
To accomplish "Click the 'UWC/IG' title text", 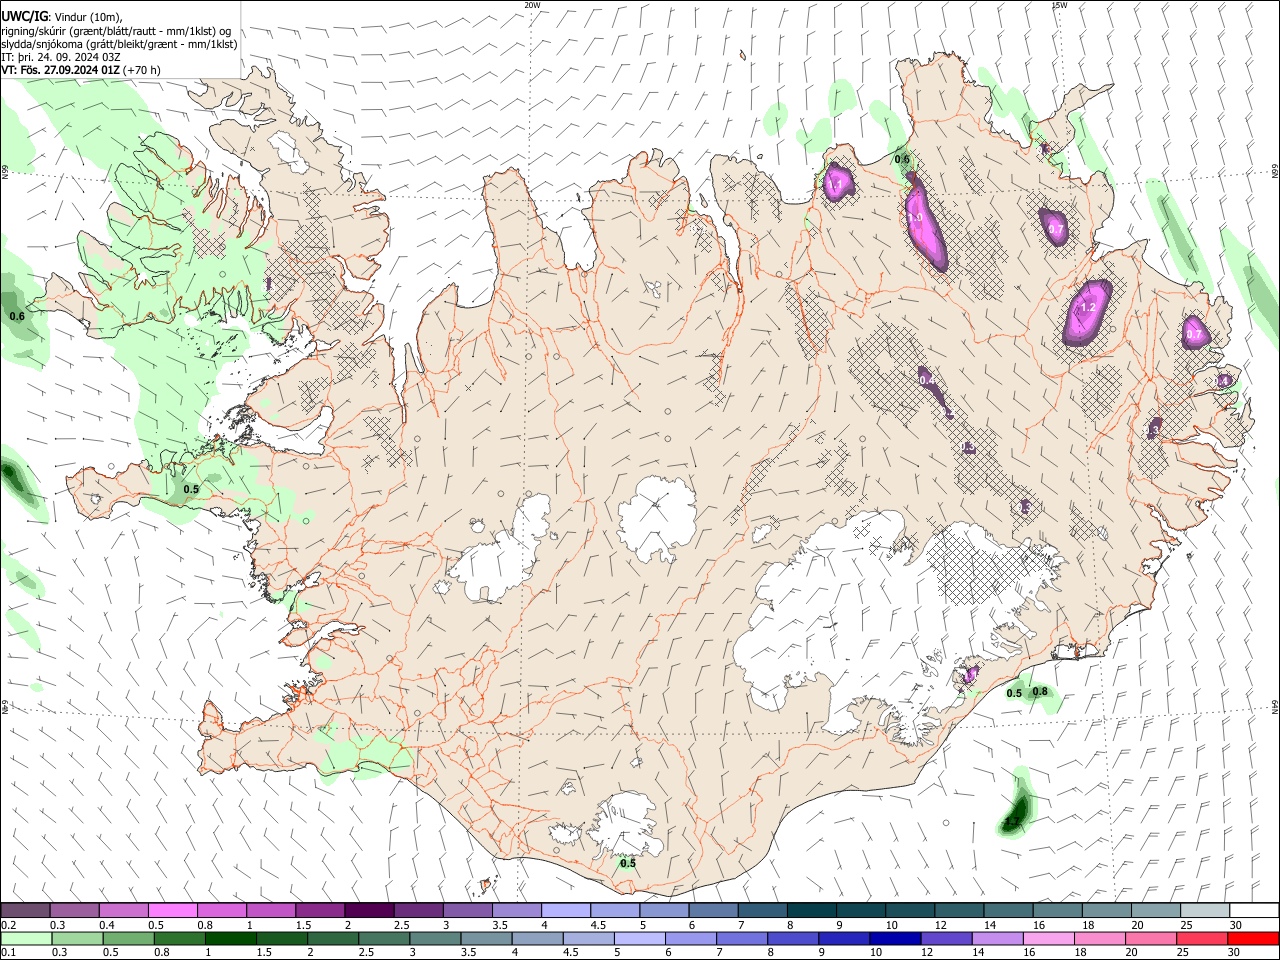I will click(23, 16).
